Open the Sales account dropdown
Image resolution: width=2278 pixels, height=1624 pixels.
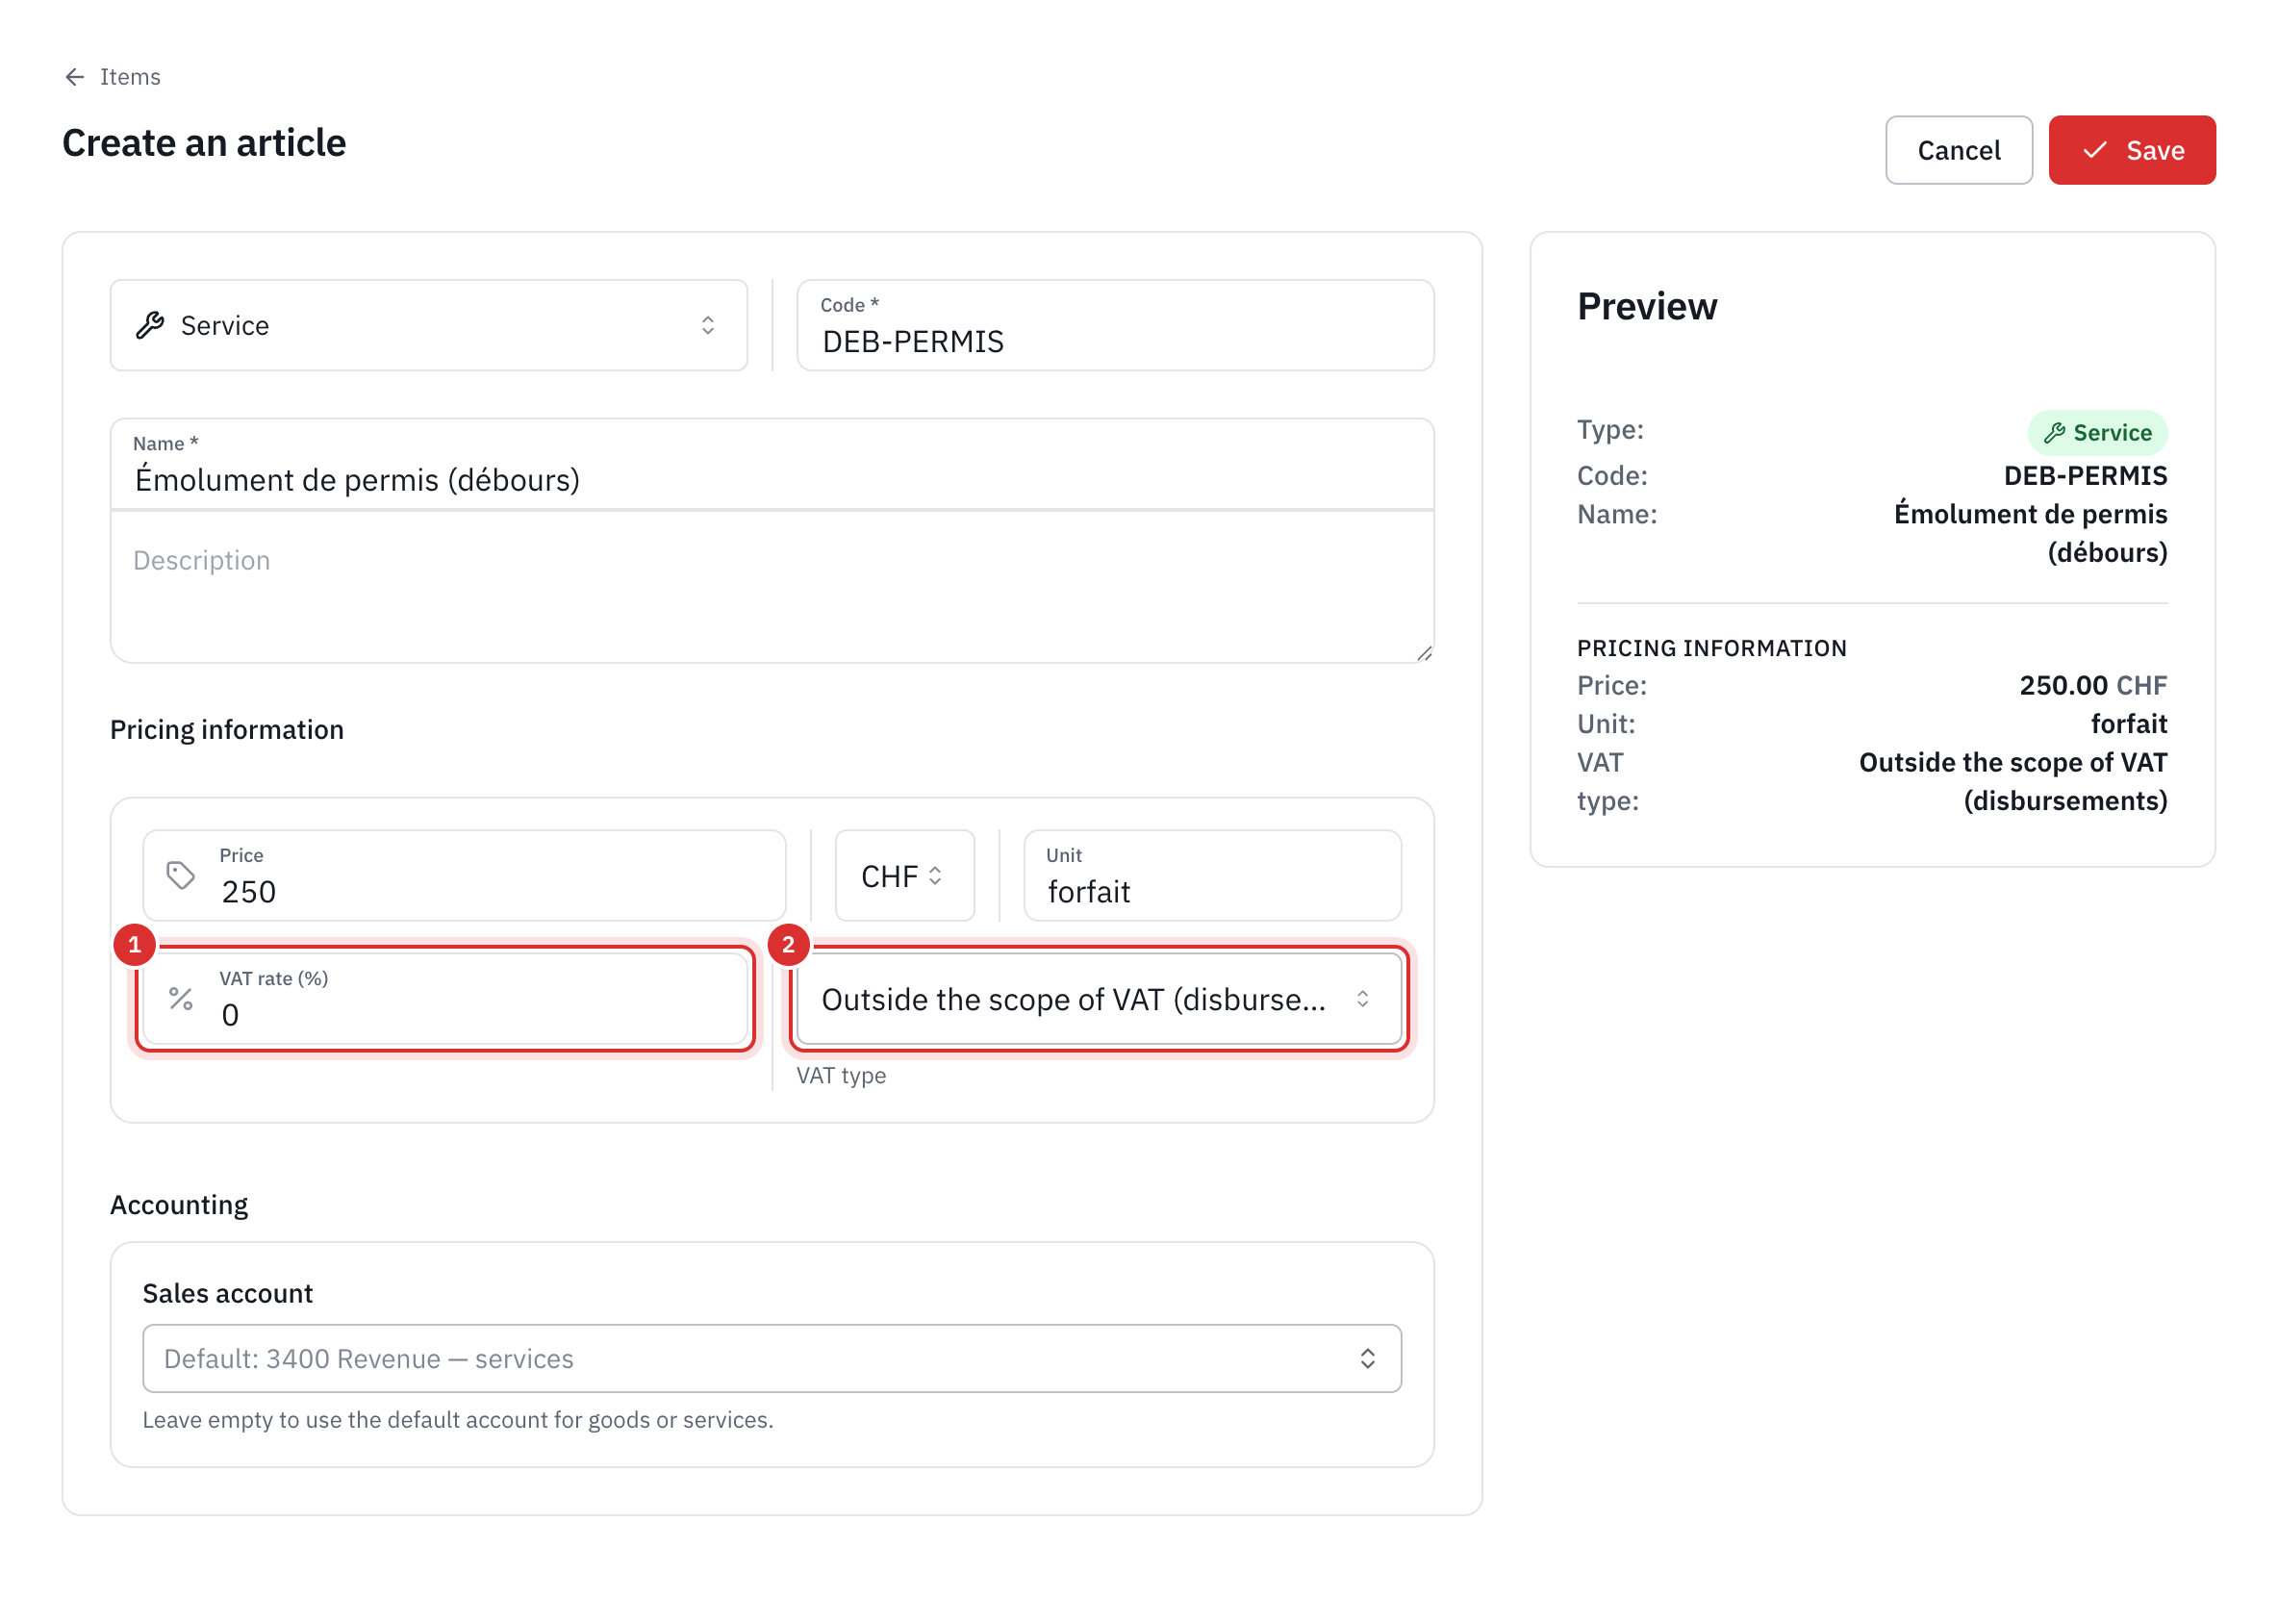click(772, 1358)
